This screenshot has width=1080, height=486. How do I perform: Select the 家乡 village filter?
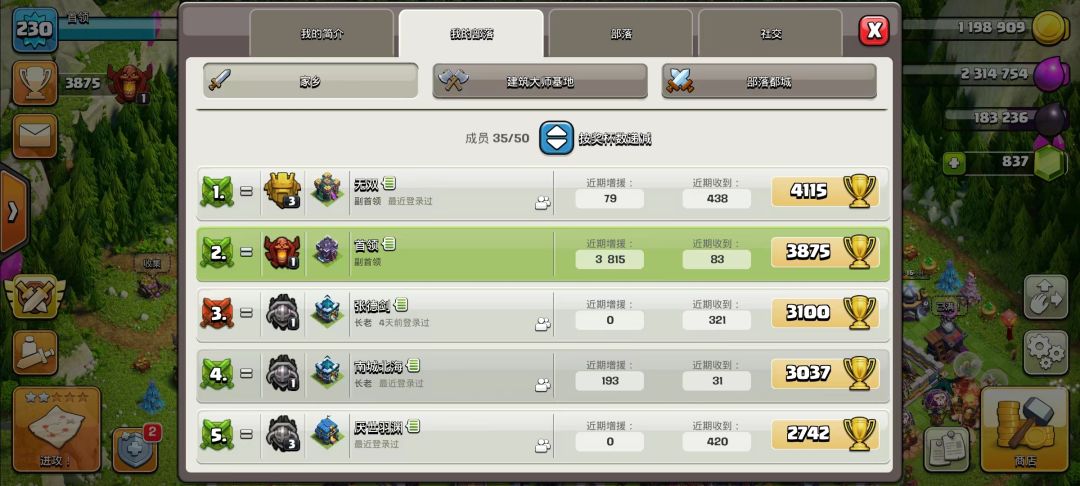click(x=310, y=81)
